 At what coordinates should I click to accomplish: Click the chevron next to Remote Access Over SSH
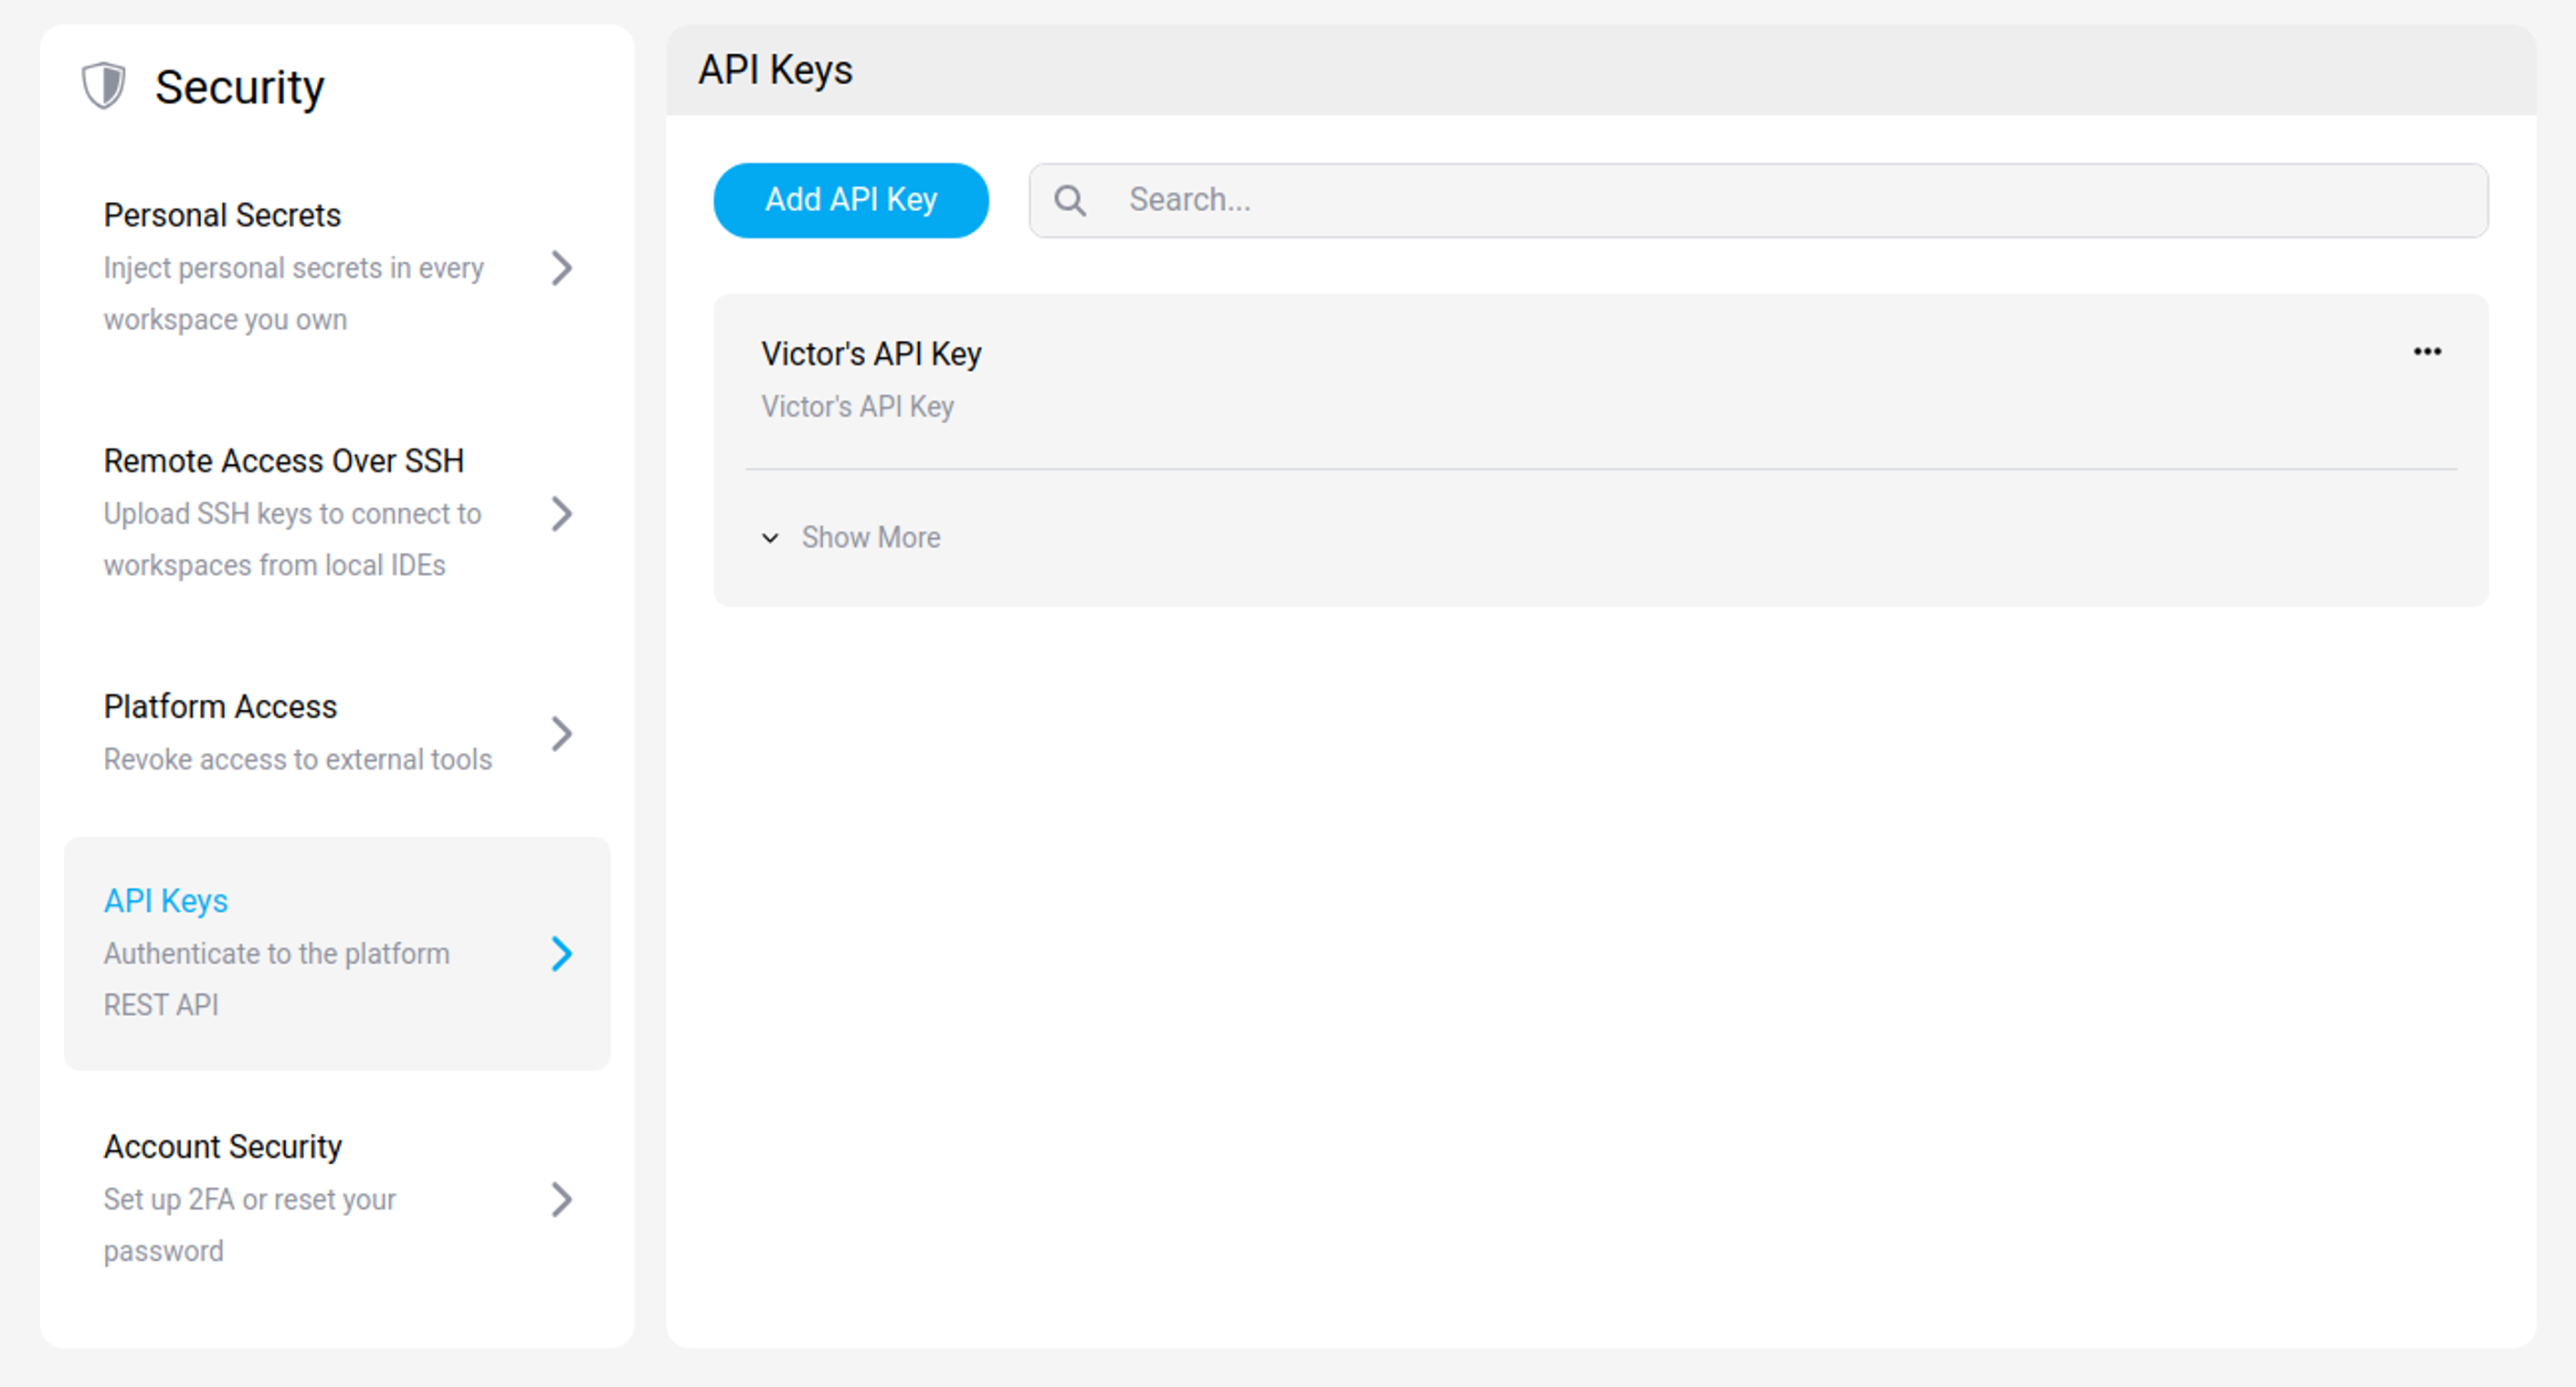(563, 514)
